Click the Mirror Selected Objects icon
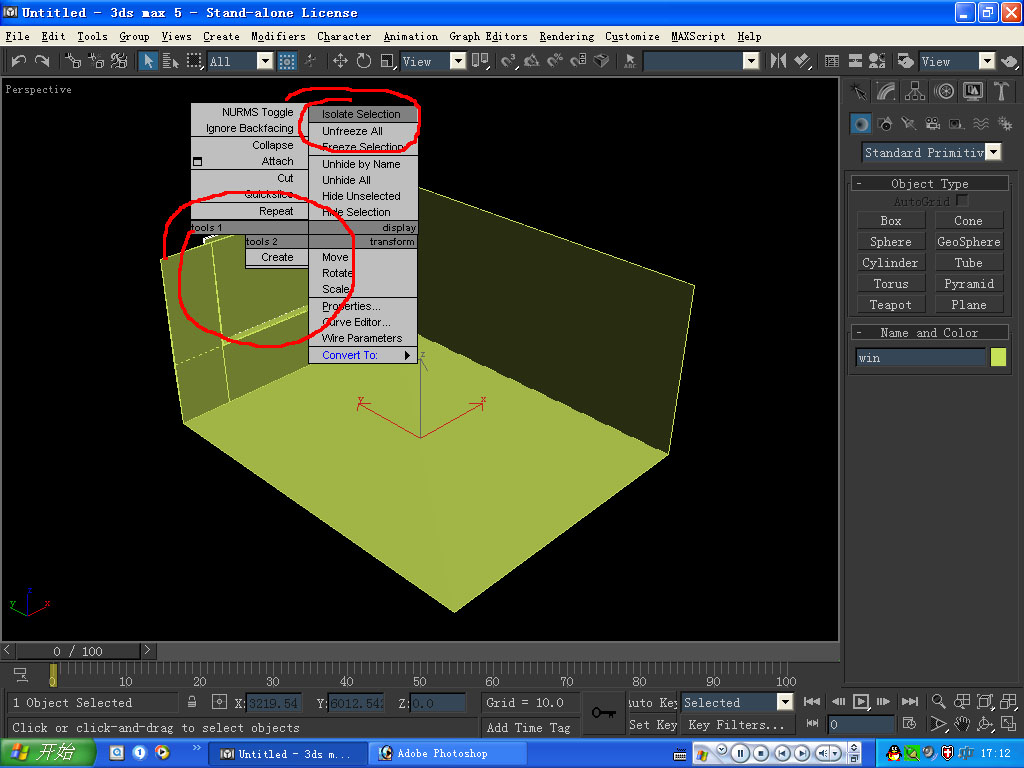Viewport: 1024px width, 768px height. (x=778, y=61)
